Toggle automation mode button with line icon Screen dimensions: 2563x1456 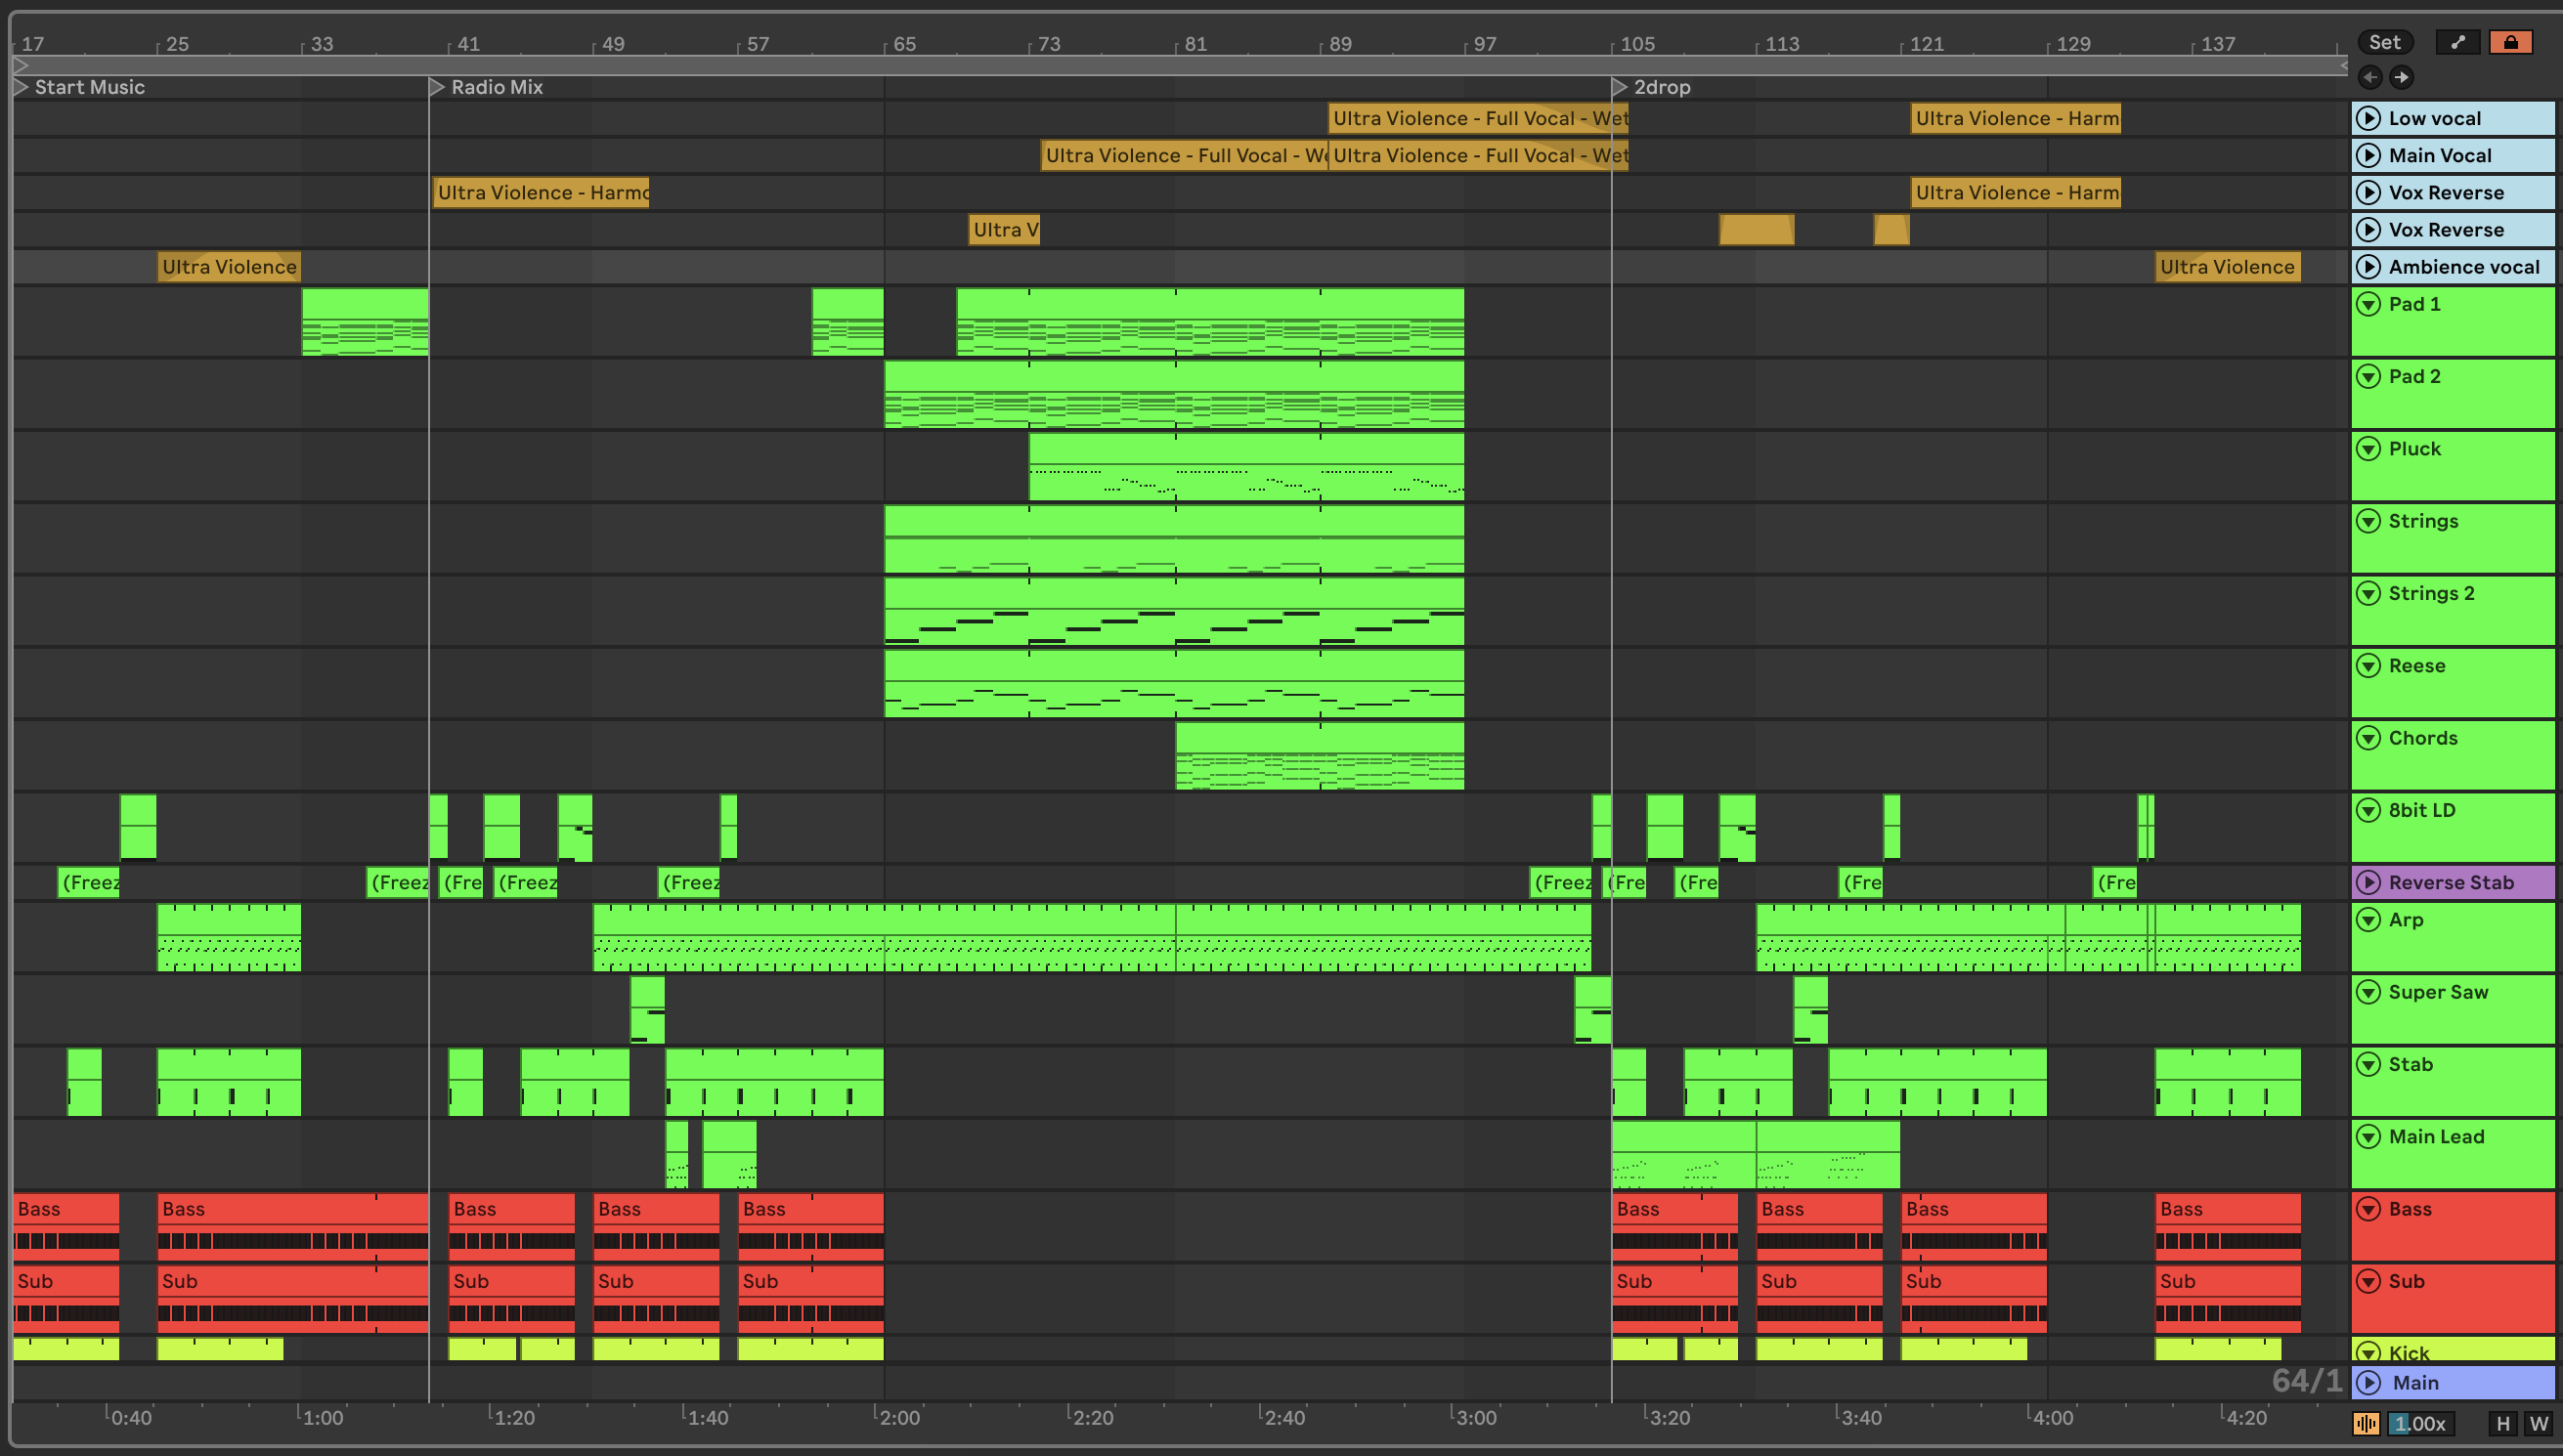pyautogui.click(x=2457, y=42)
